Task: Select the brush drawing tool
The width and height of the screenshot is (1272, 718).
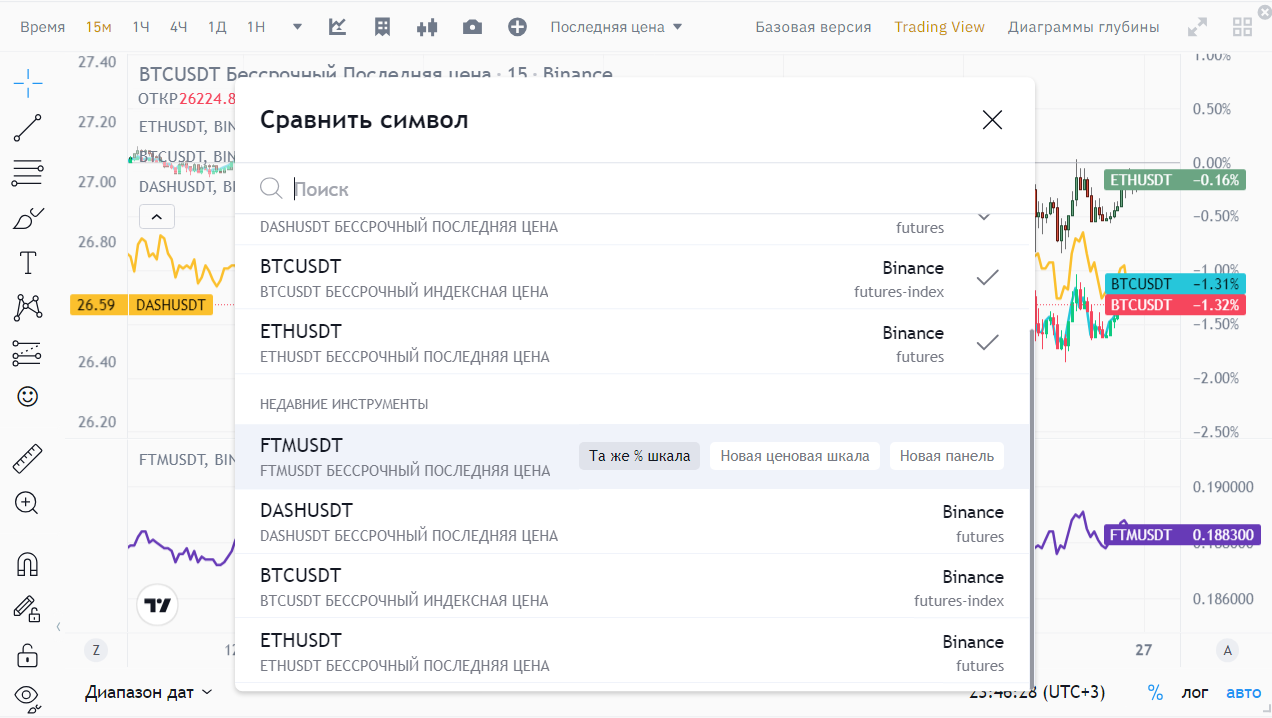Action: [28, 218]
